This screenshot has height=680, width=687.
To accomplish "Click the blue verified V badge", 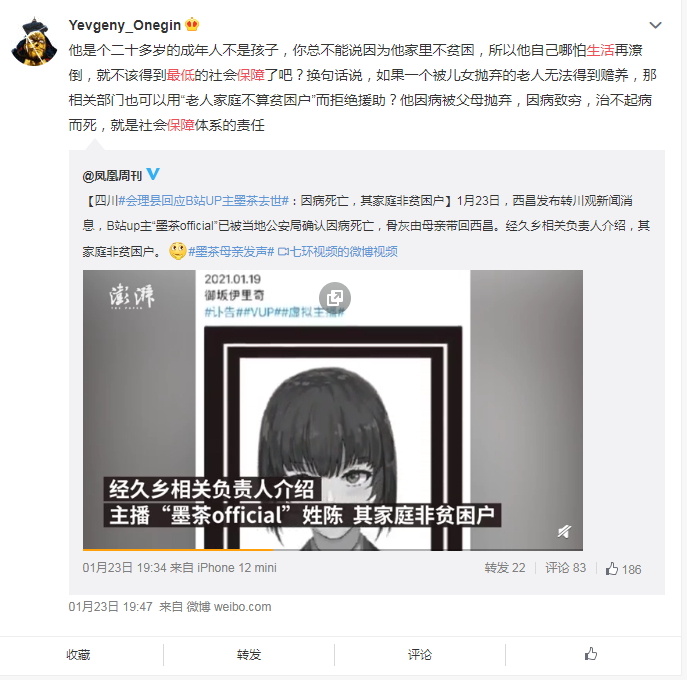I will [x=153, y=174].
